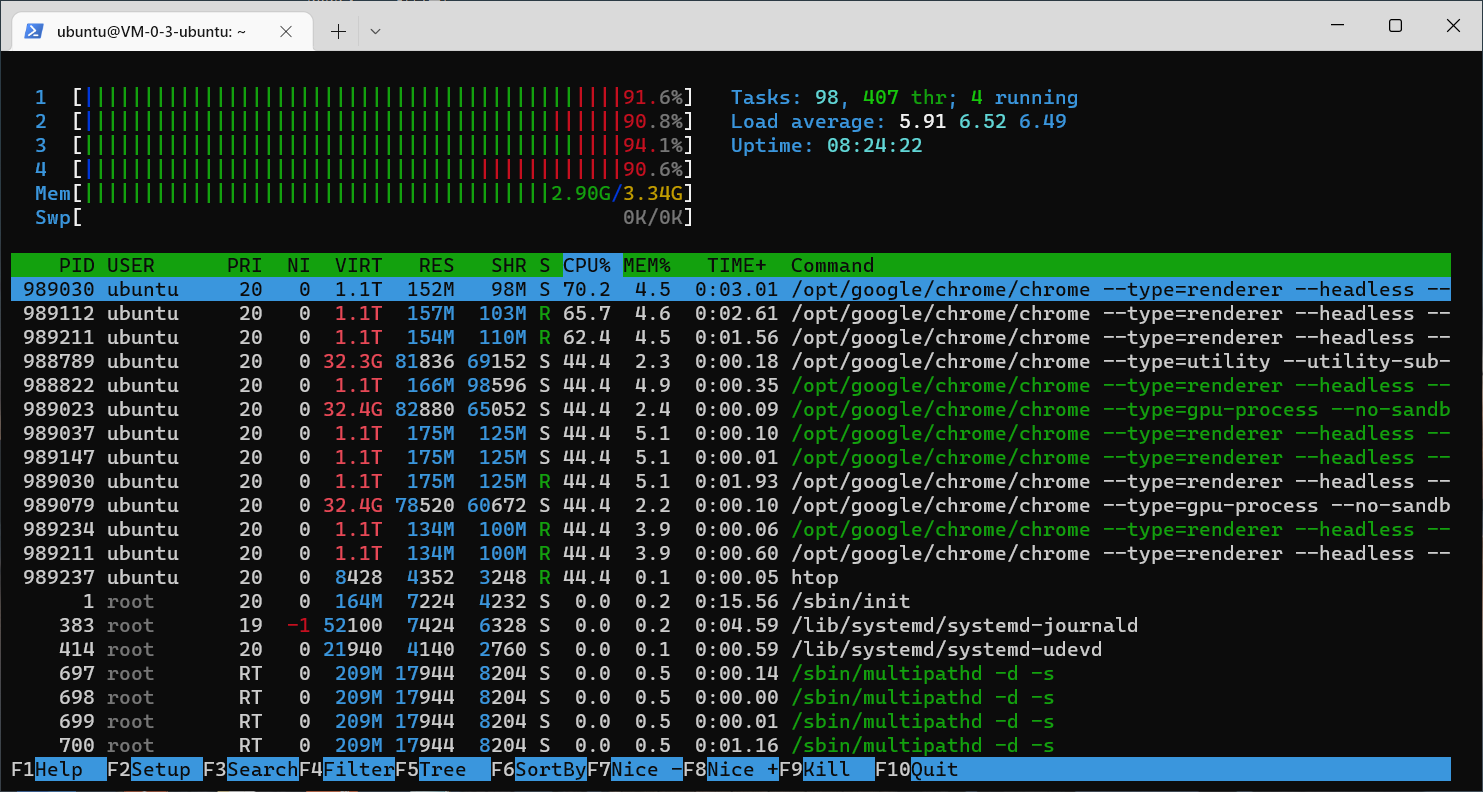Image resolution: width=1483 pixels, height=792 pixels.
Task: Sort processes by the PID column header
Action: click(x=77, y=265)
